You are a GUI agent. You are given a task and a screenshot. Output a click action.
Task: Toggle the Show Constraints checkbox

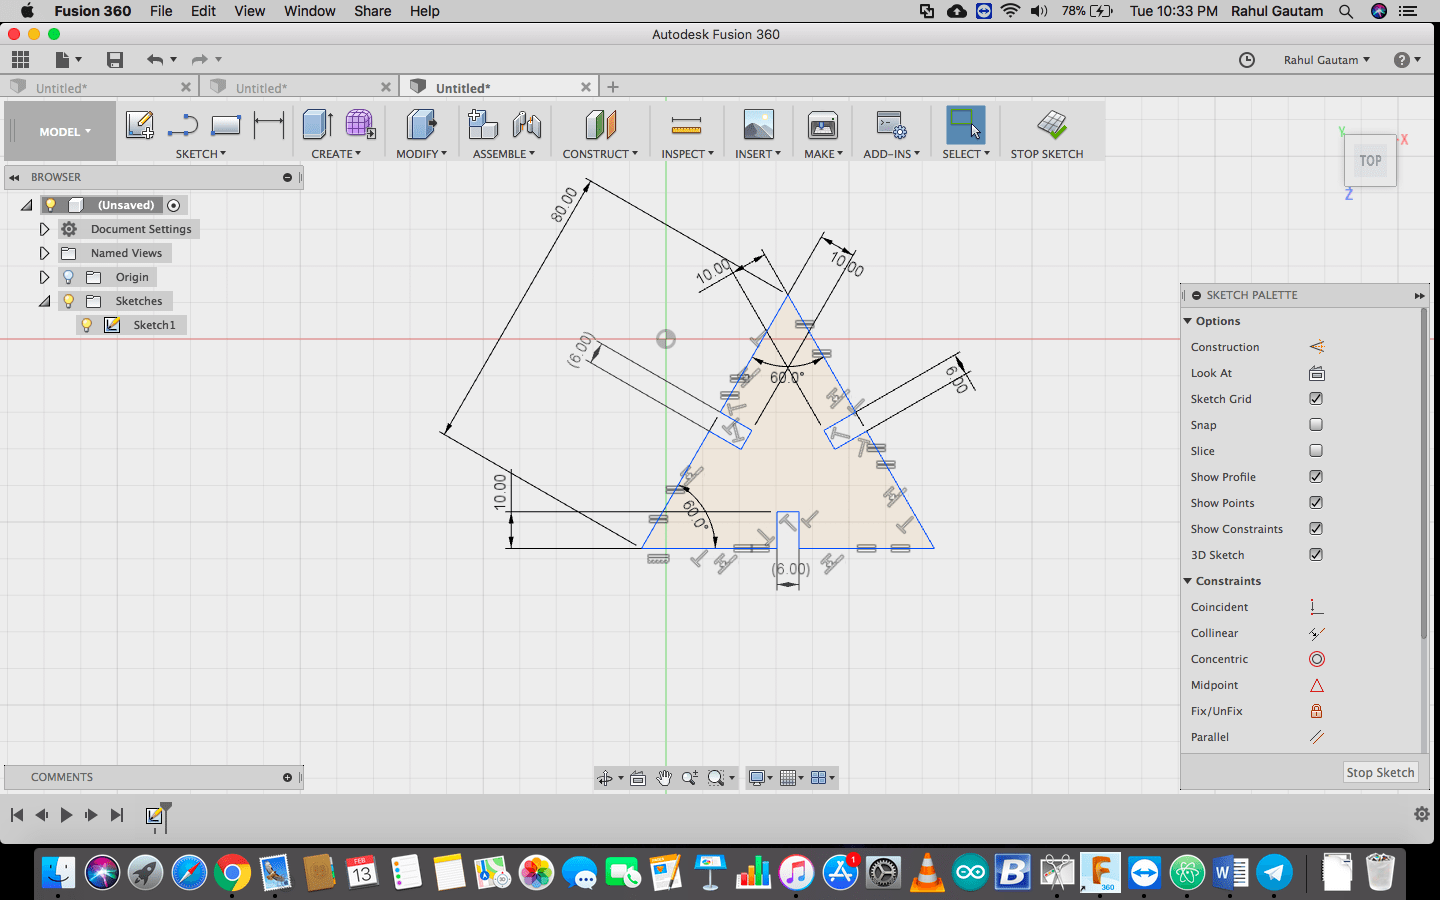[x=1316, y=529]
